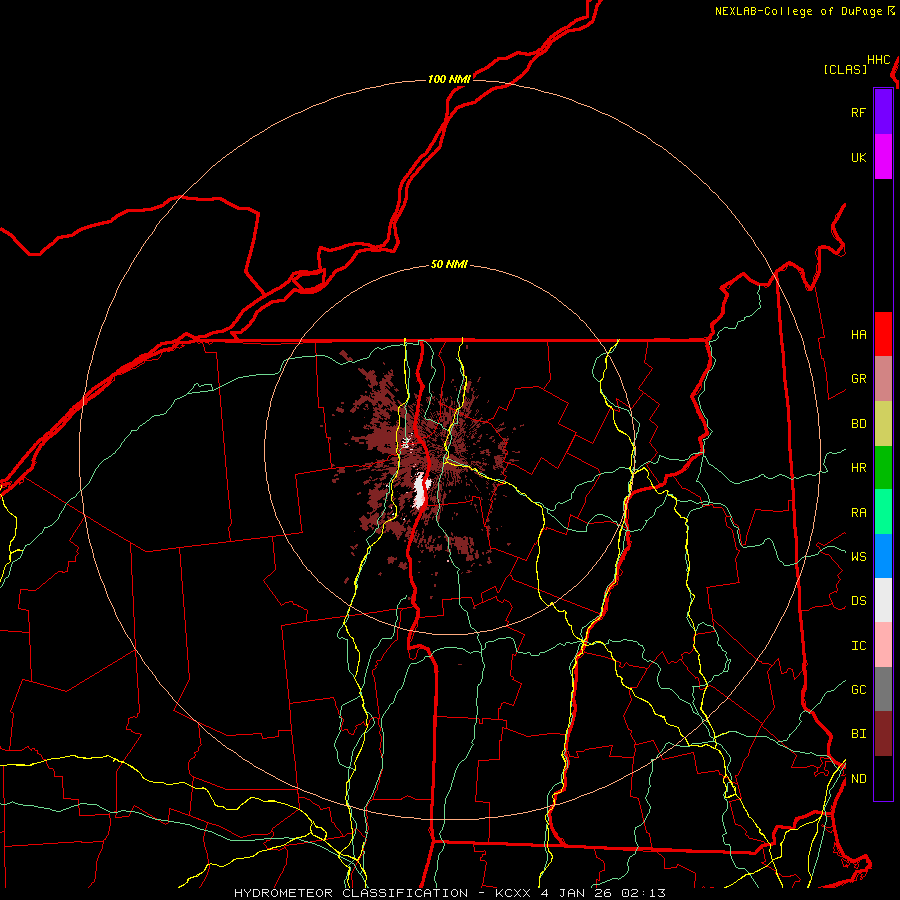This screenshot has height=900, width=900.
Task: Click the '4 JAN 26' date text
Action: [x=576, y=893]
